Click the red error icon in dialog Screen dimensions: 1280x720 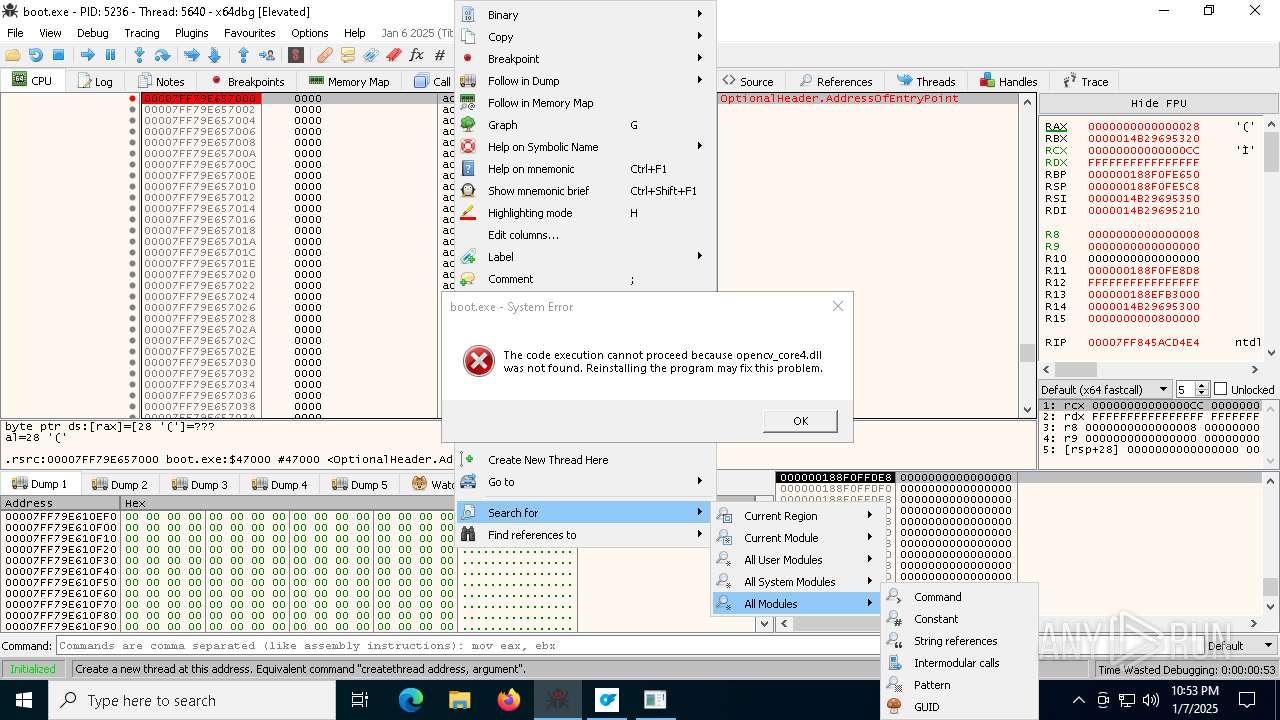(479, 361)
